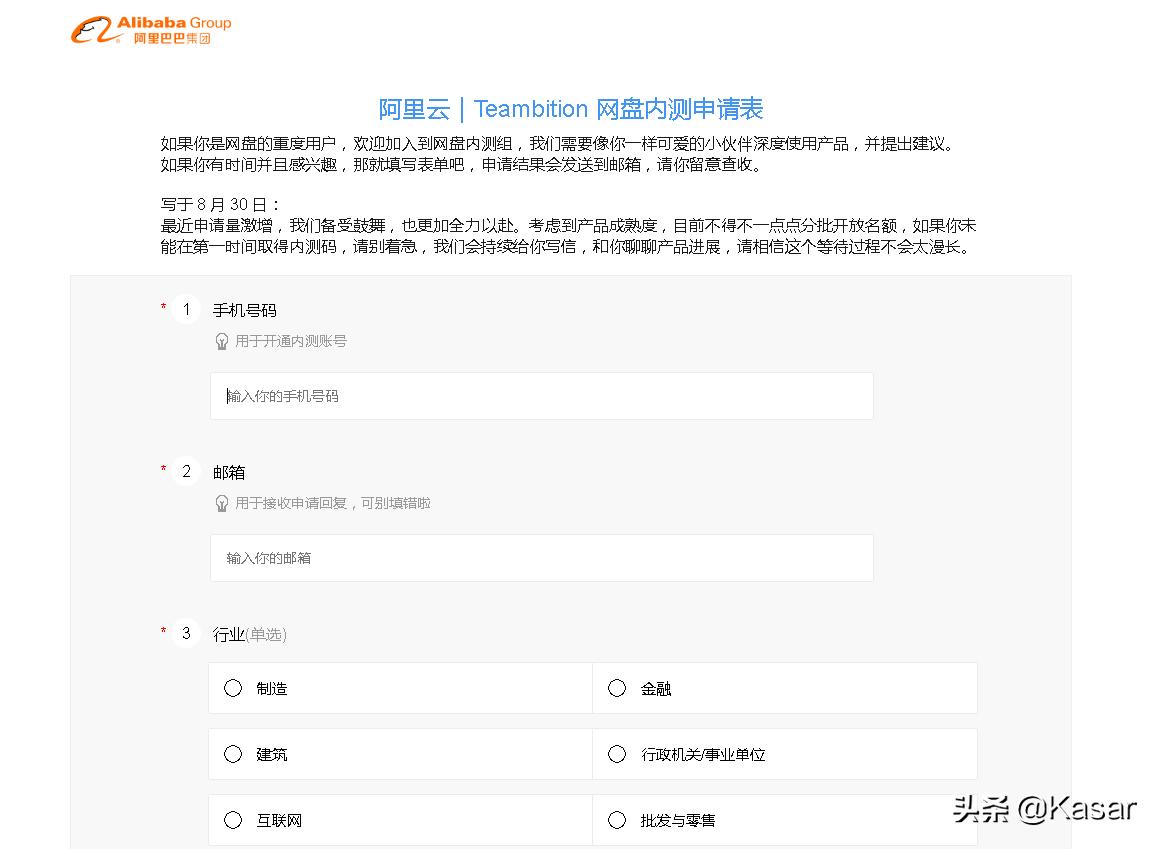Click the circled number 2 beside 邮箱

(186, 471)
